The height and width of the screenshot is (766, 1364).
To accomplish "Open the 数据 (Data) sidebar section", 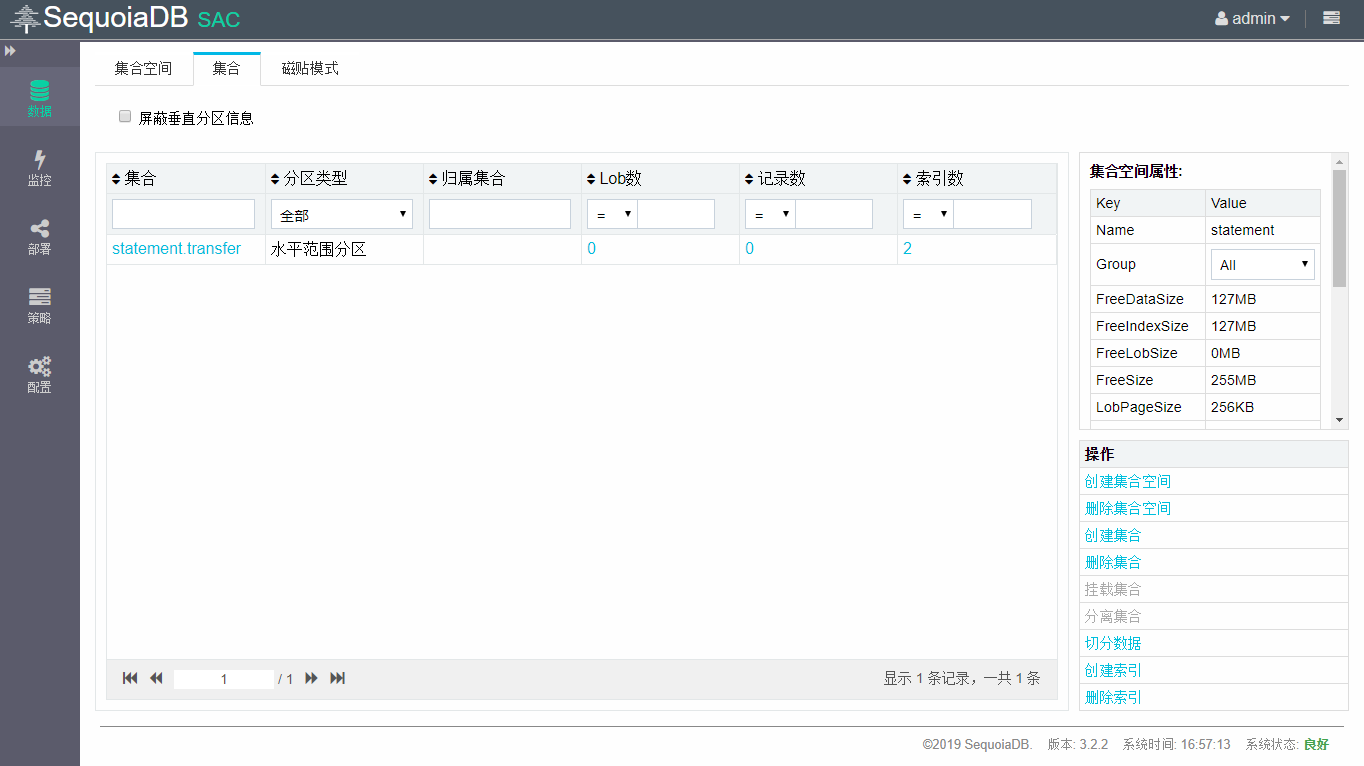I will 39,97.
